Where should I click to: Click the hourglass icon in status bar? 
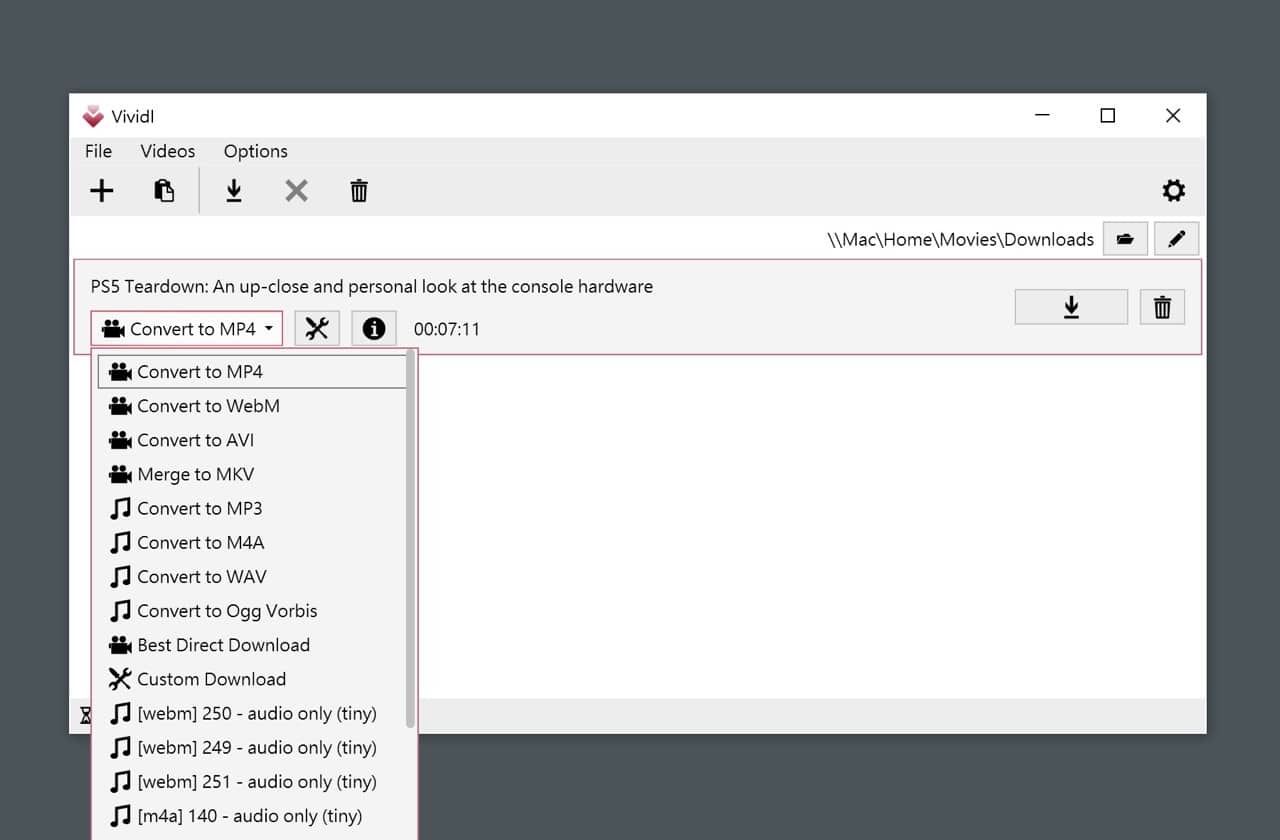tap(85, 715)
